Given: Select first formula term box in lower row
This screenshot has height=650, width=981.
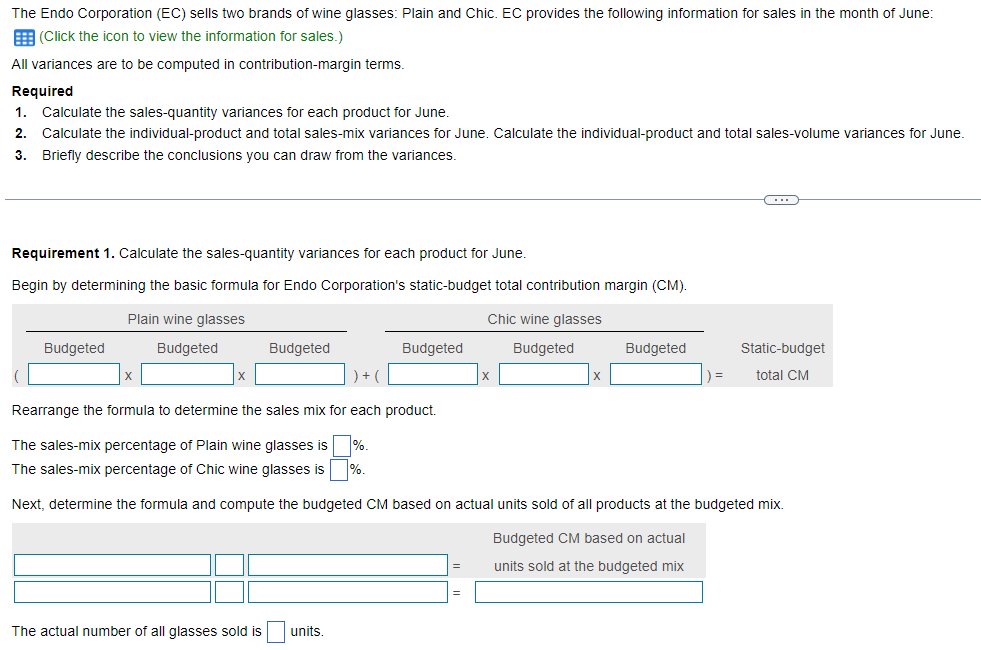Looking at the screenshot, I should pyautogui.click(x=113, y=592).
